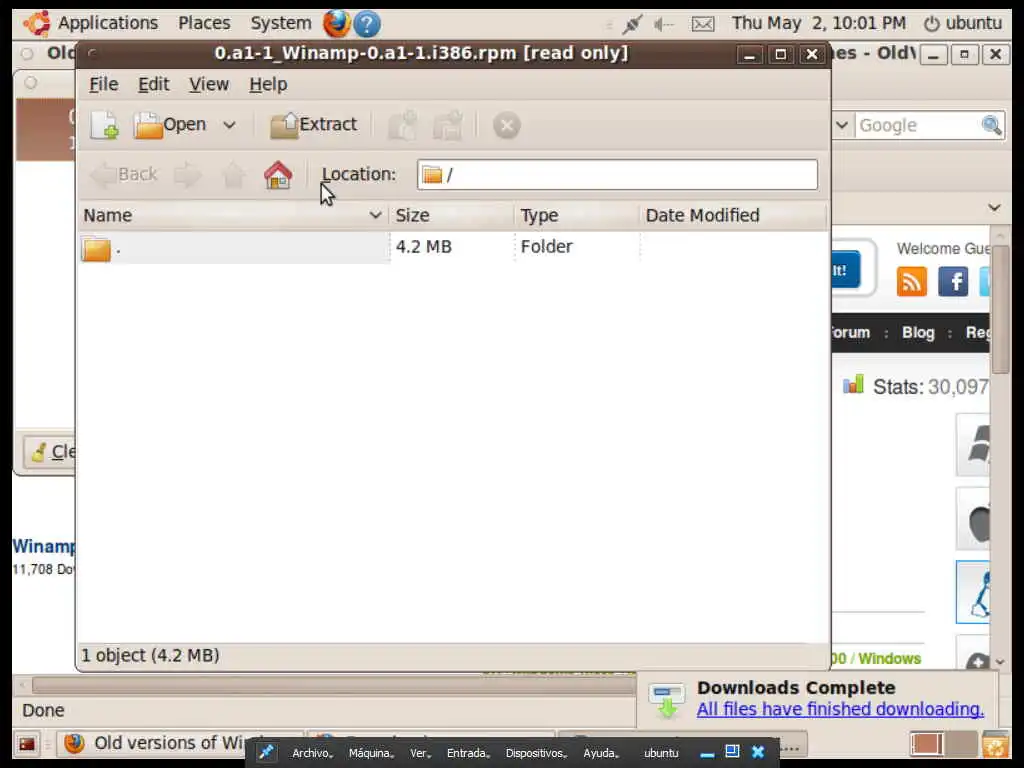The width and height of the screenshot is (1024, 768).
Task: Click the pin icon on VirtualBox bar
Action: [x=266, y=752]
